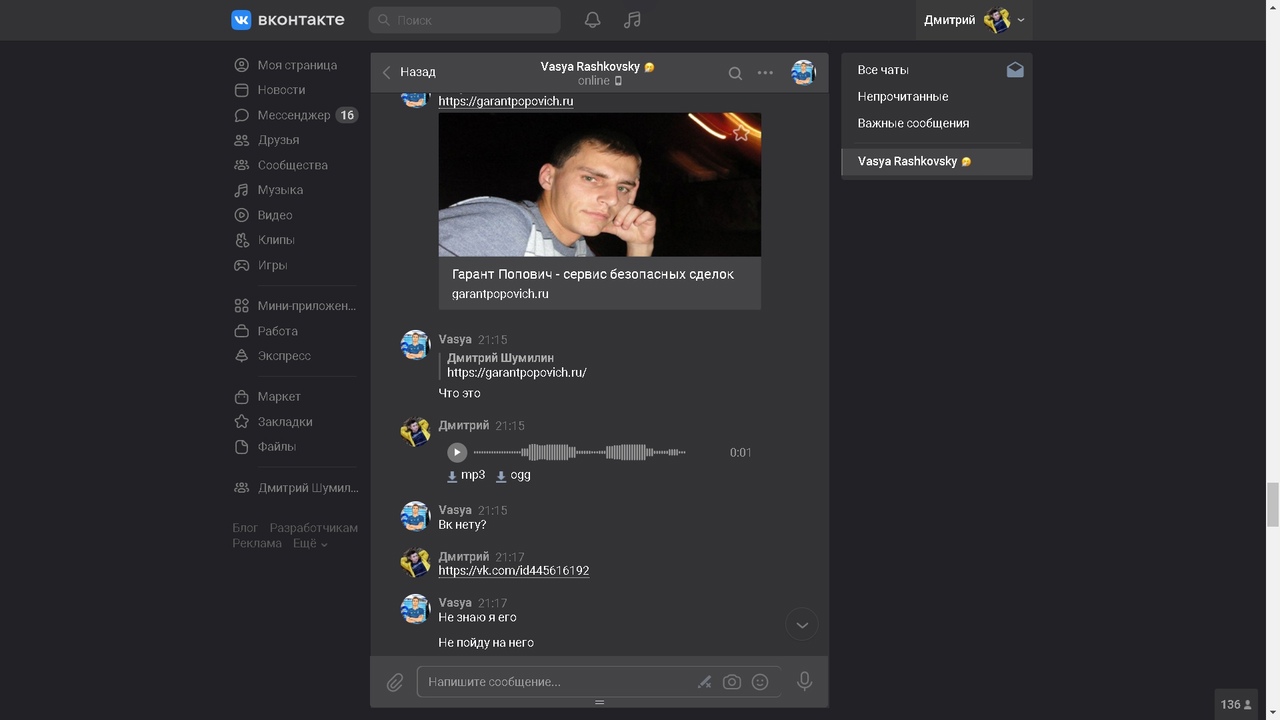
Task: Click the microphone voice message icon
Action: (x=804, y=681)
